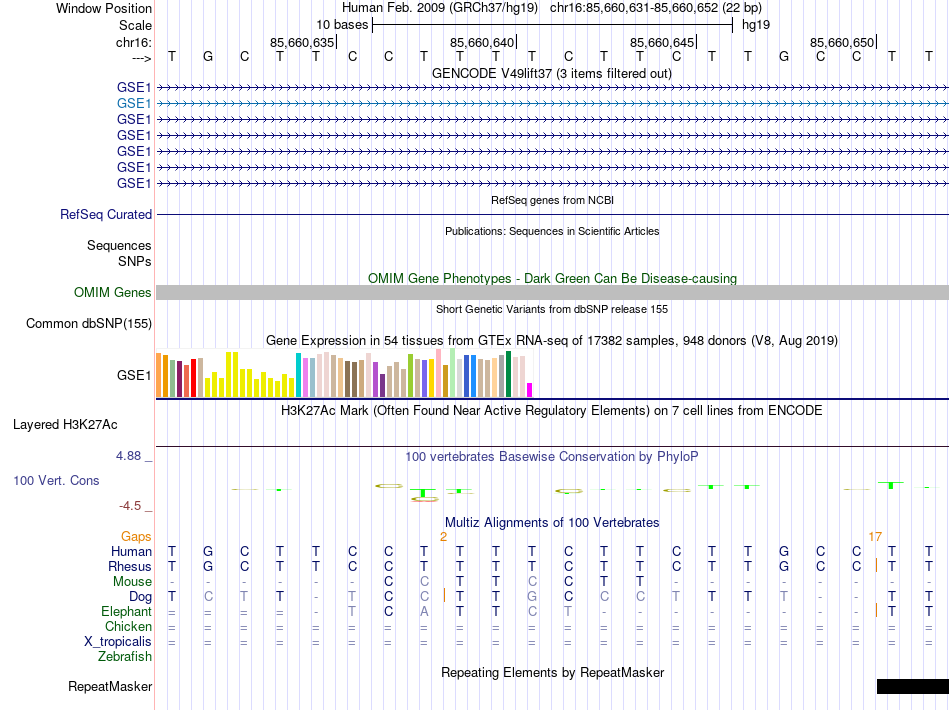Select the light blue GSE1 transcript label
Image resolution: width=950 pixels, height=710 pixels.
tap(134, 104)
